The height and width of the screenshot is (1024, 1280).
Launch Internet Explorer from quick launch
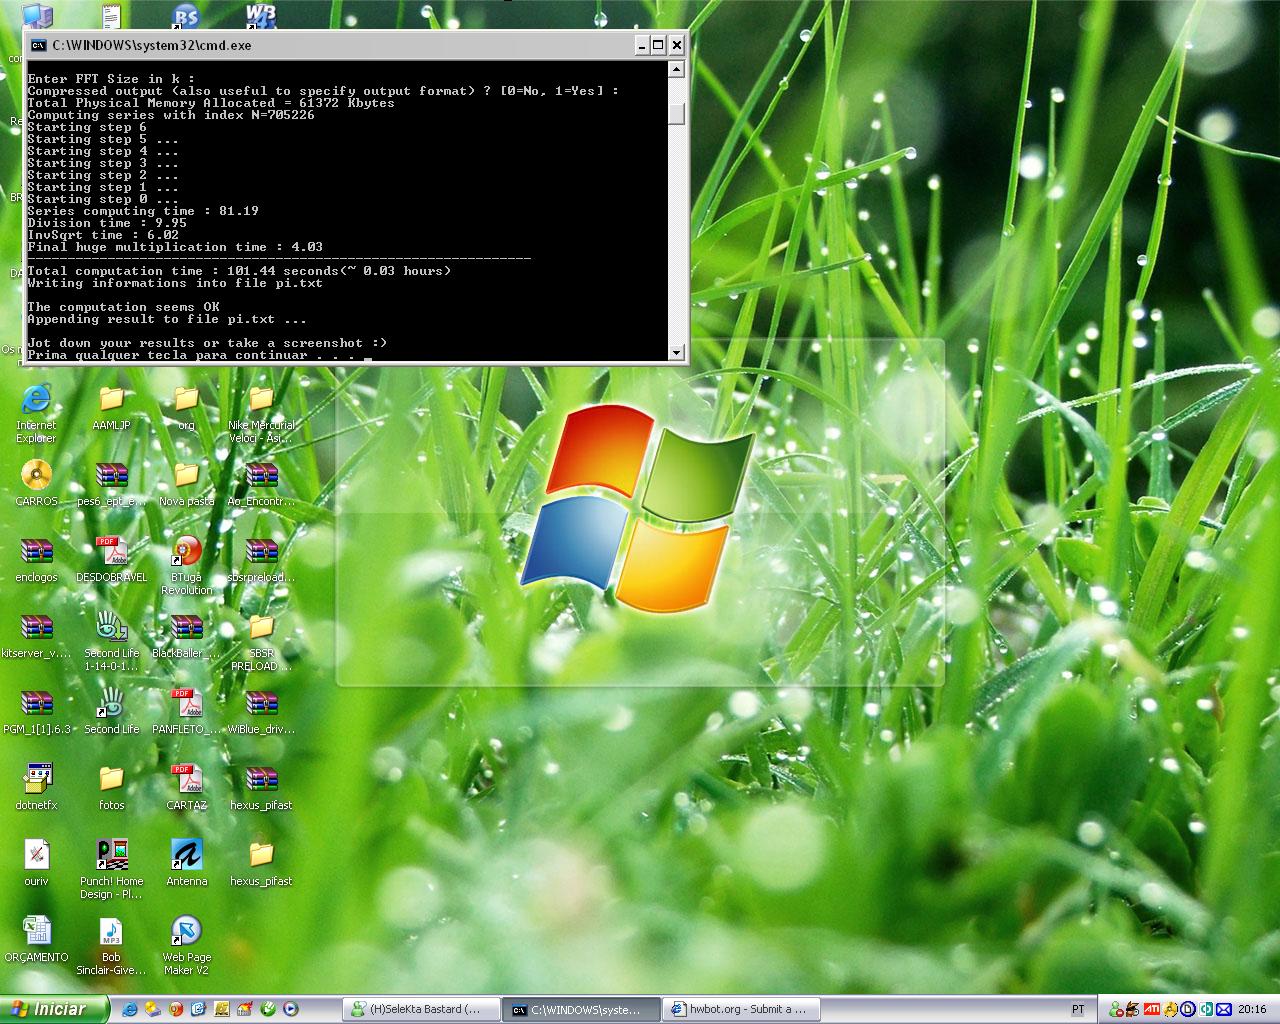coord(129,1010)
